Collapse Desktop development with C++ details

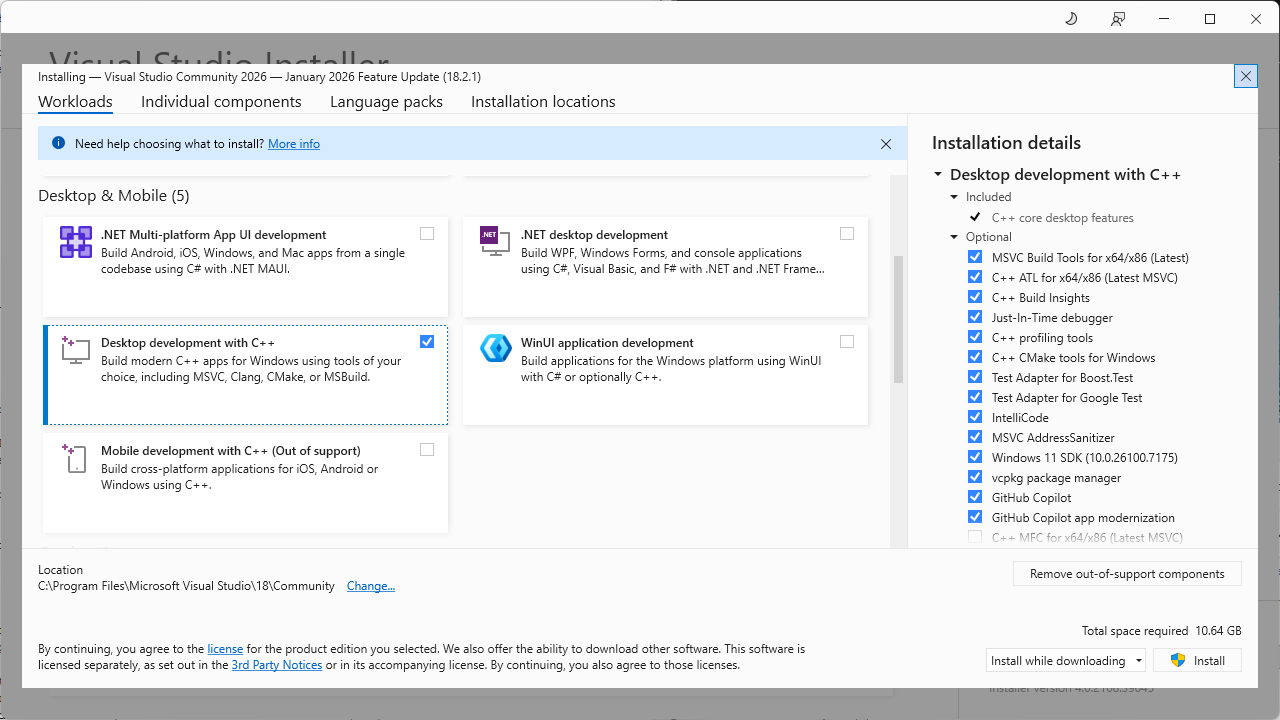click(938, 175)
